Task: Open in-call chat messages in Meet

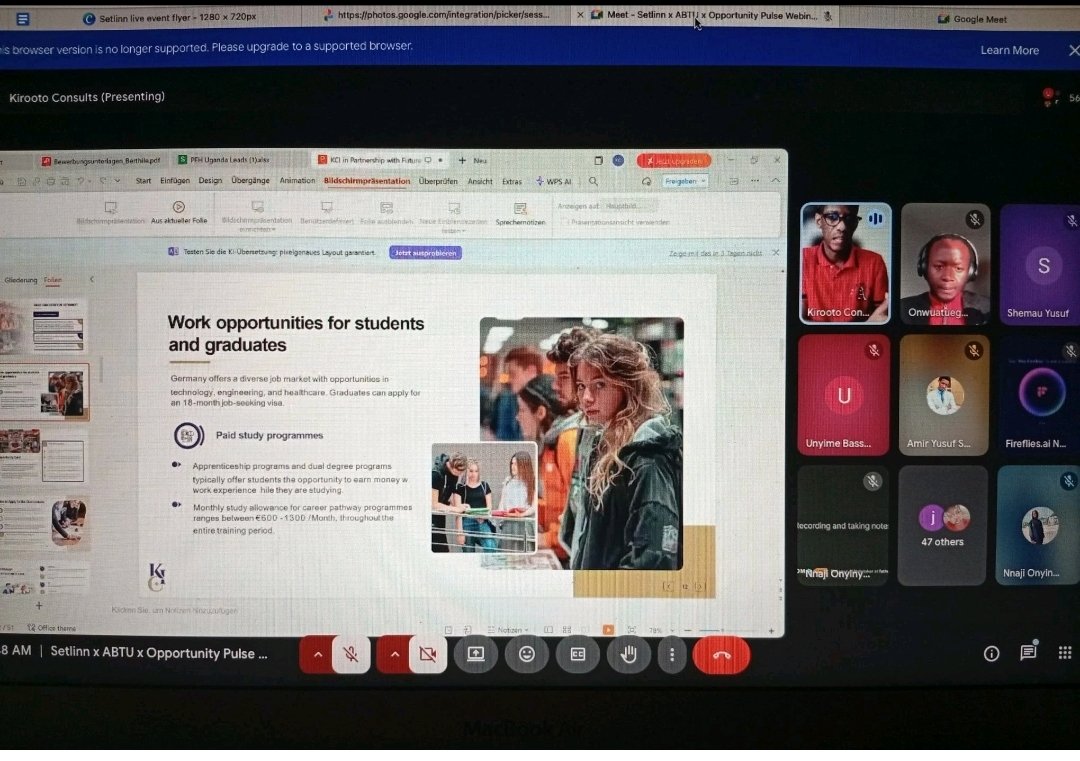Action: click(x=1028, y=653)
